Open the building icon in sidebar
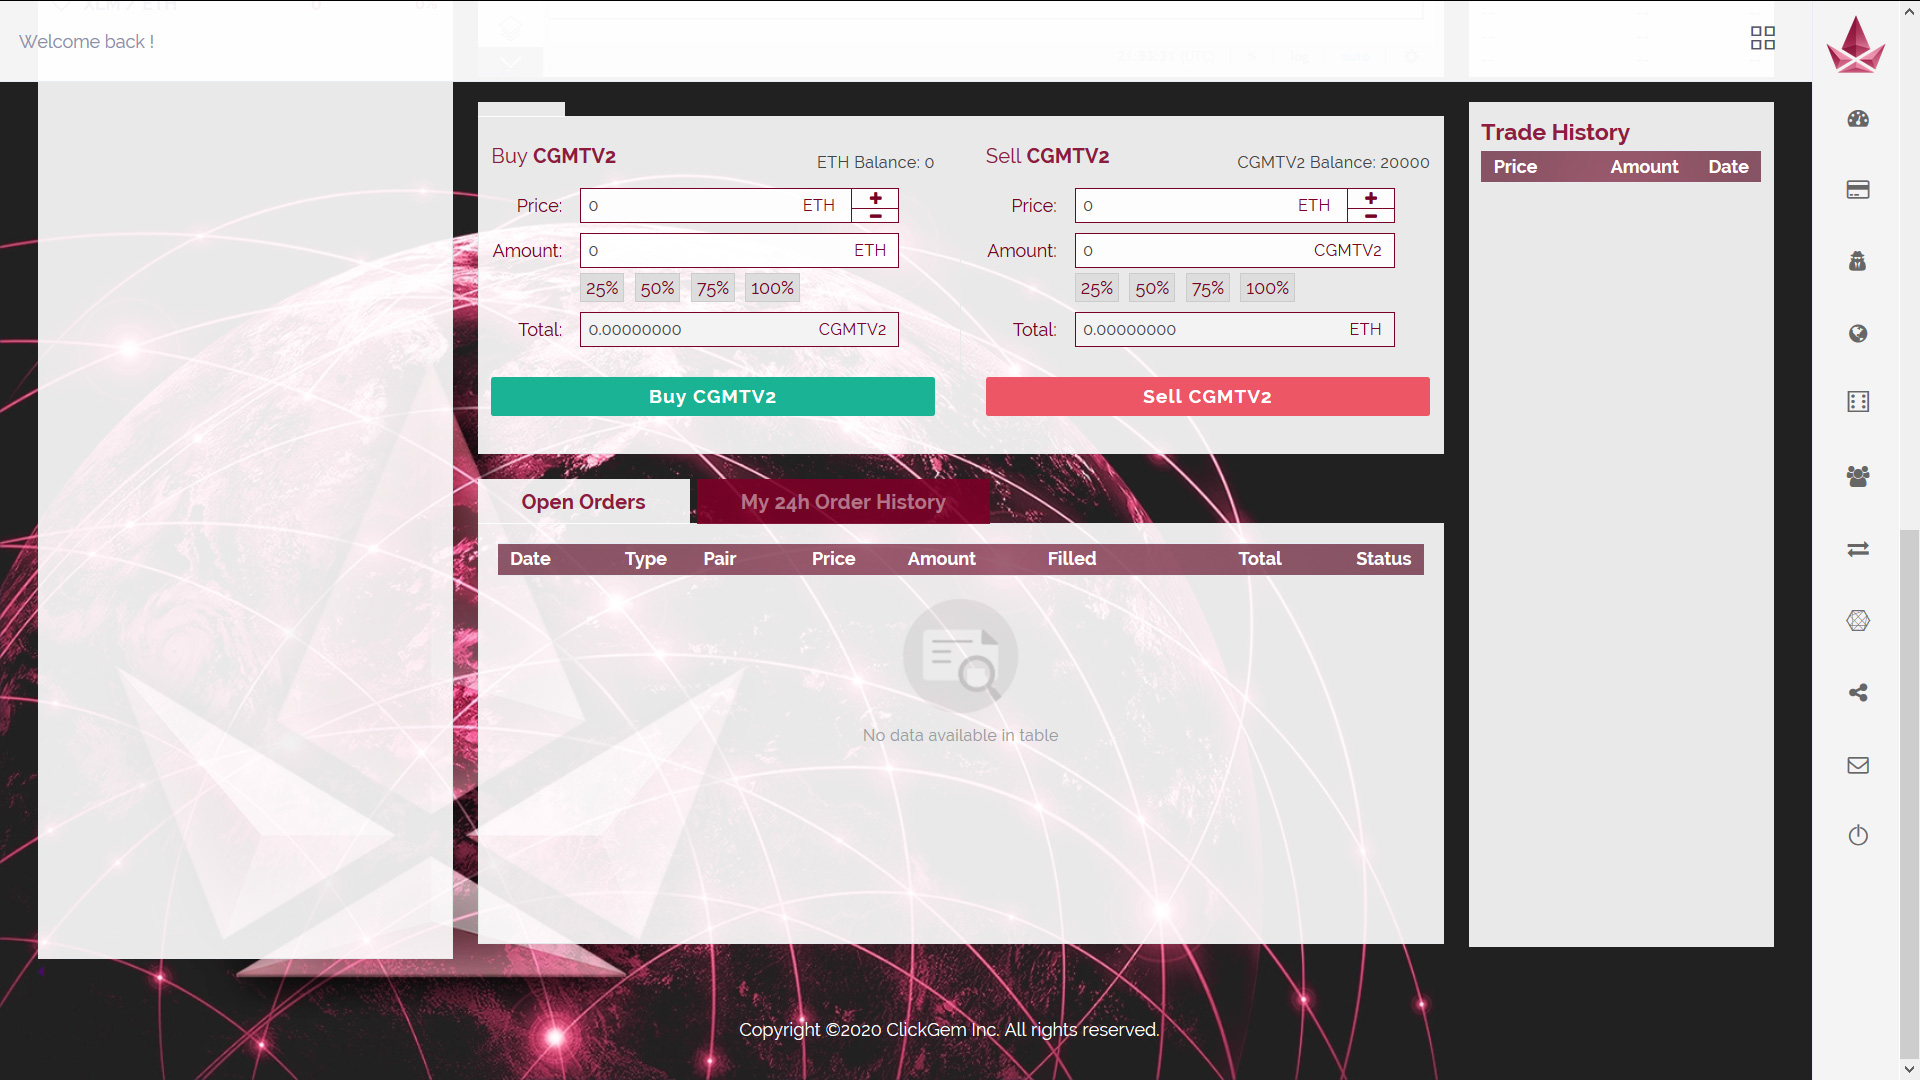The height and width of the screenshot is (1080, 1920). (1858, 402)
